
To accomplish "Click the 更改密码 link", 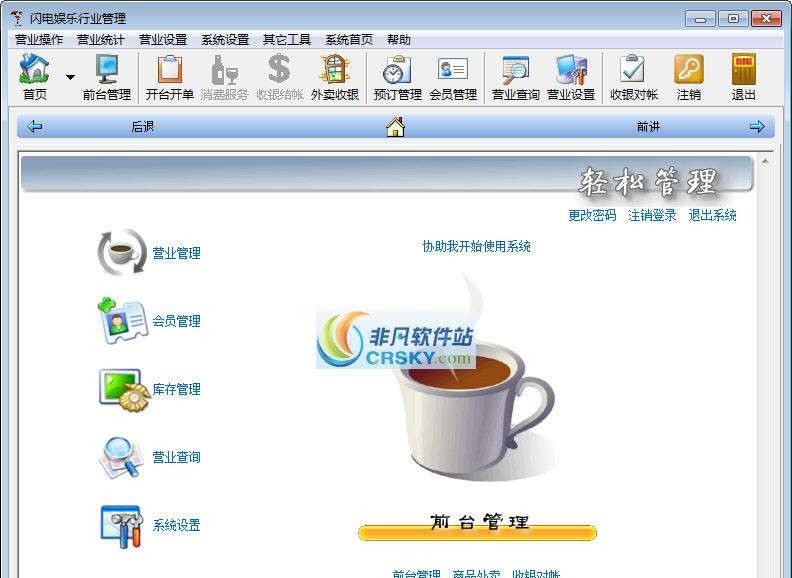I will (592, 215).
